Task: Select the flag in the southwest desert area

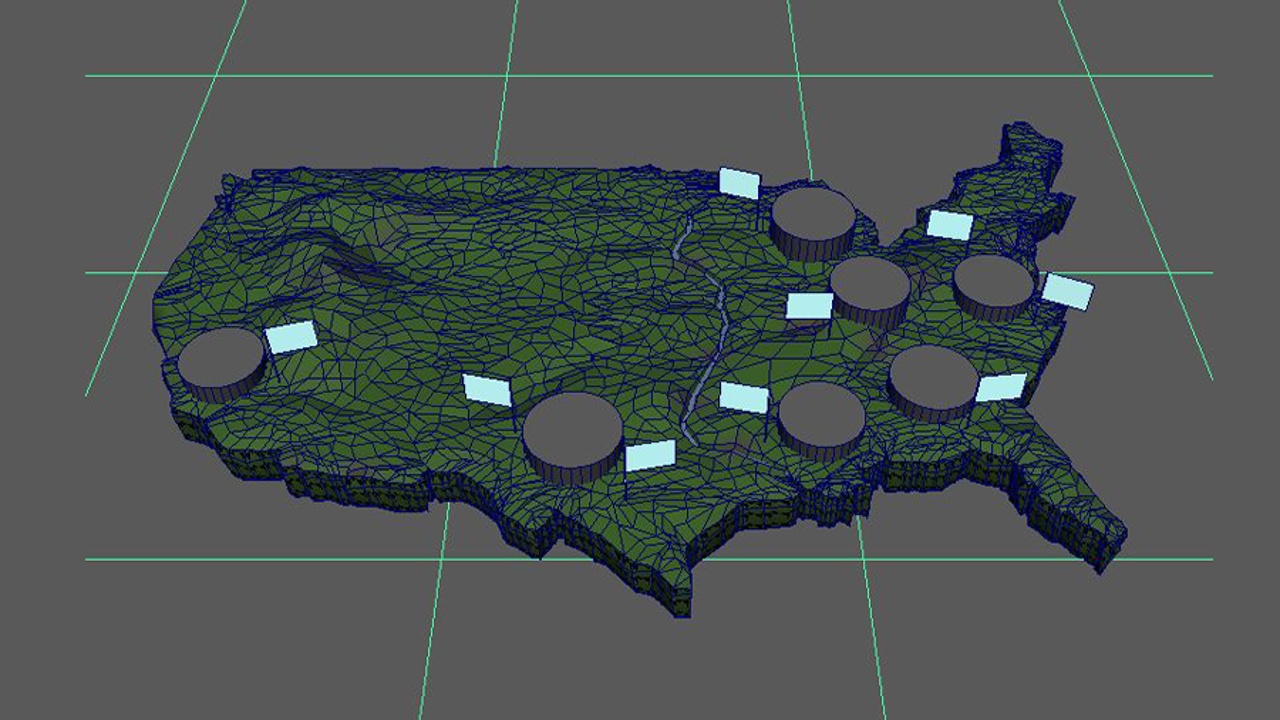Action: (x=487, y=390)
